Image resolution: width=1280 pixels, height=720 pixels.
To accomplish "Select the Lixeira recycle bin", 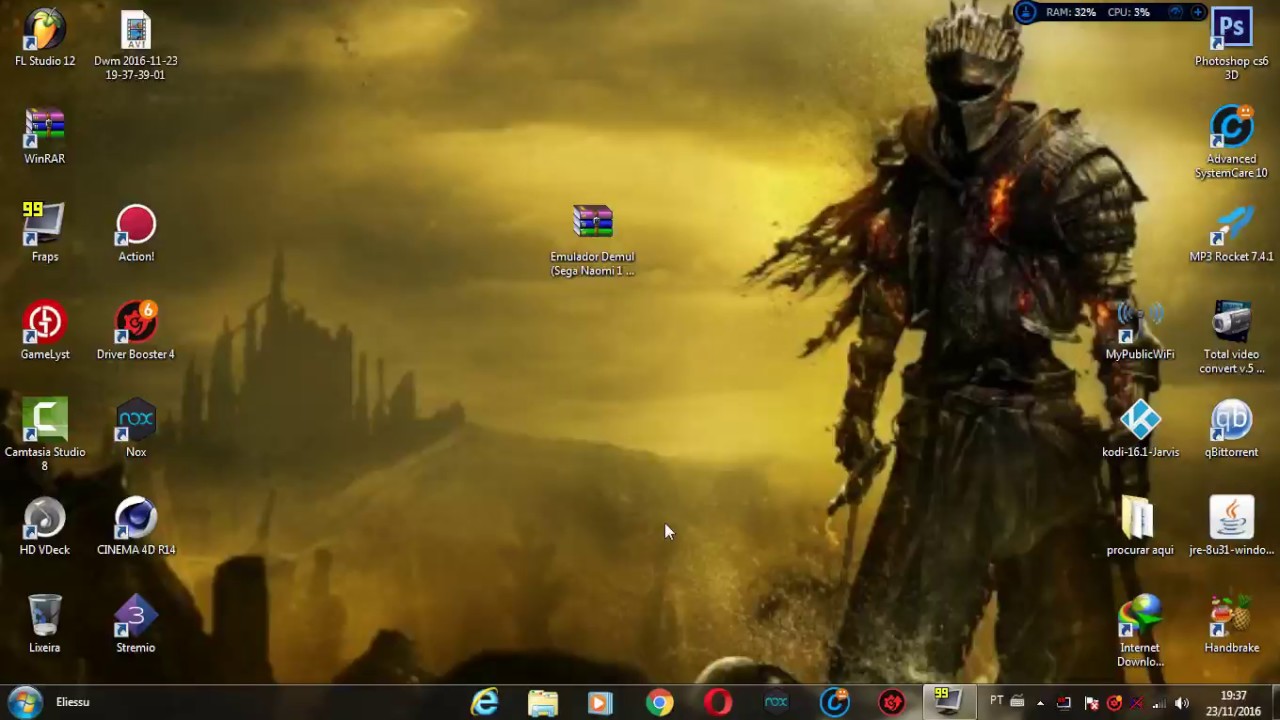I will [45, 624].
